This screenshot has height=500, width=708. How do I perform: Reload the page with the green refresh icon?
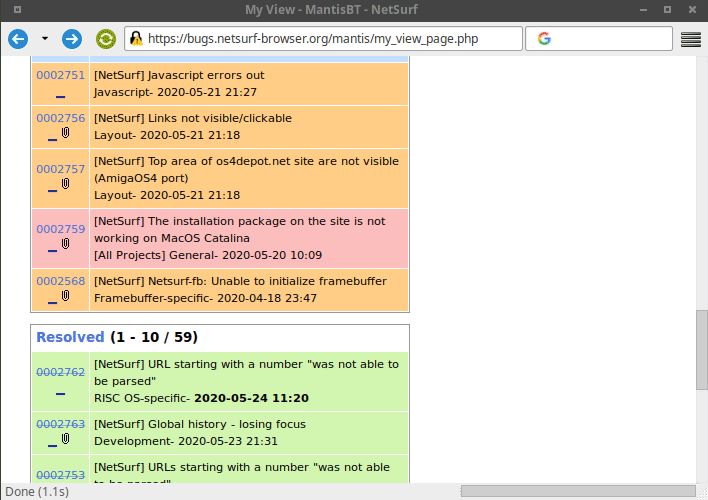click(x=104, y=39)
